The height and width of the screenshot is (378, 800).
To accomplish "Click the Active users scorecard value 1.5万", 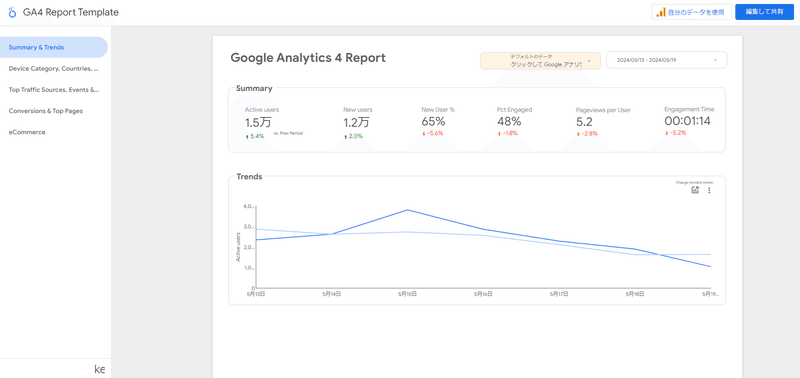I will (x=258, y=122).
